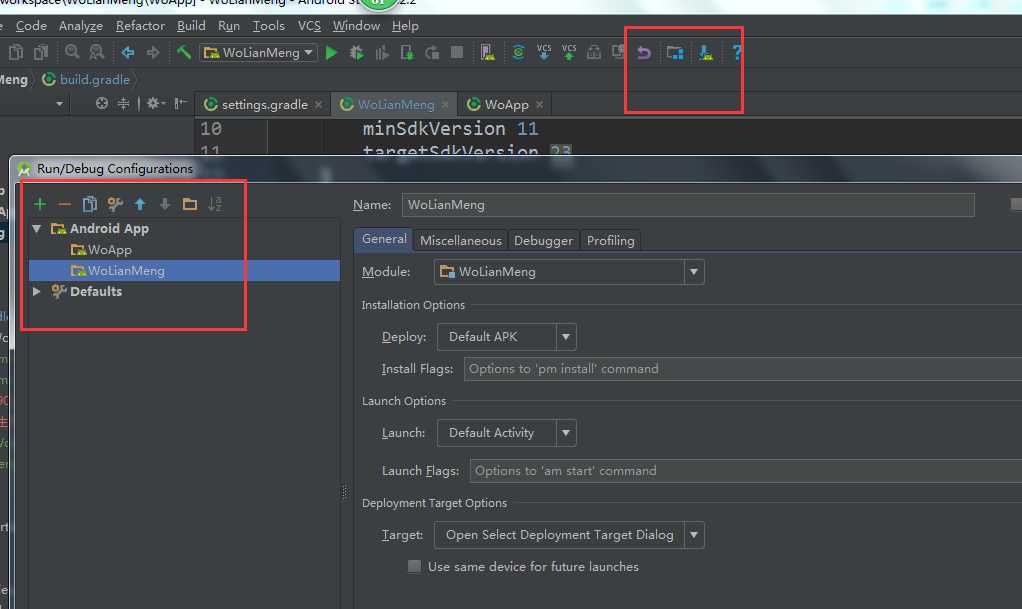Switch to the Profiling tab

pyautogui.click(x=610, y=241)
